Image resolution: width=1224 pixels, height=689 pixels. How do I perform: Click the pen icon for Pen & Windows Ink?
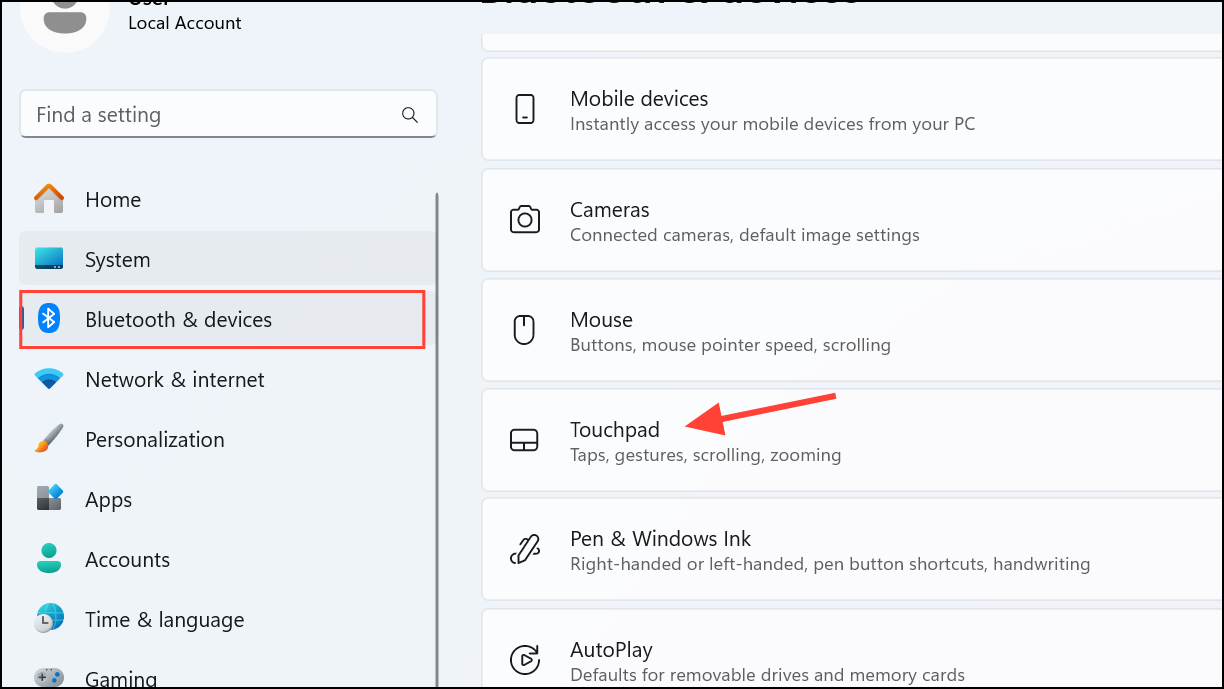click(525, 549)
